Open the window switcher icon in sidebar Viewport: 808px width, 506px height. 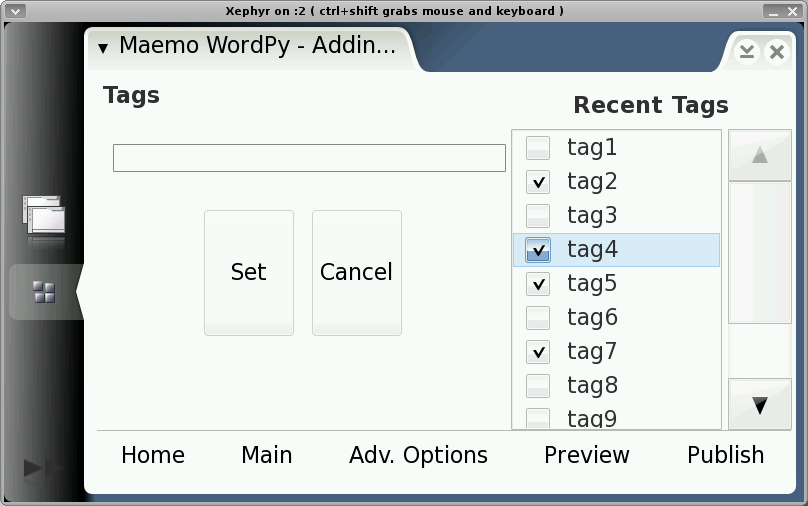click(45, 217)
